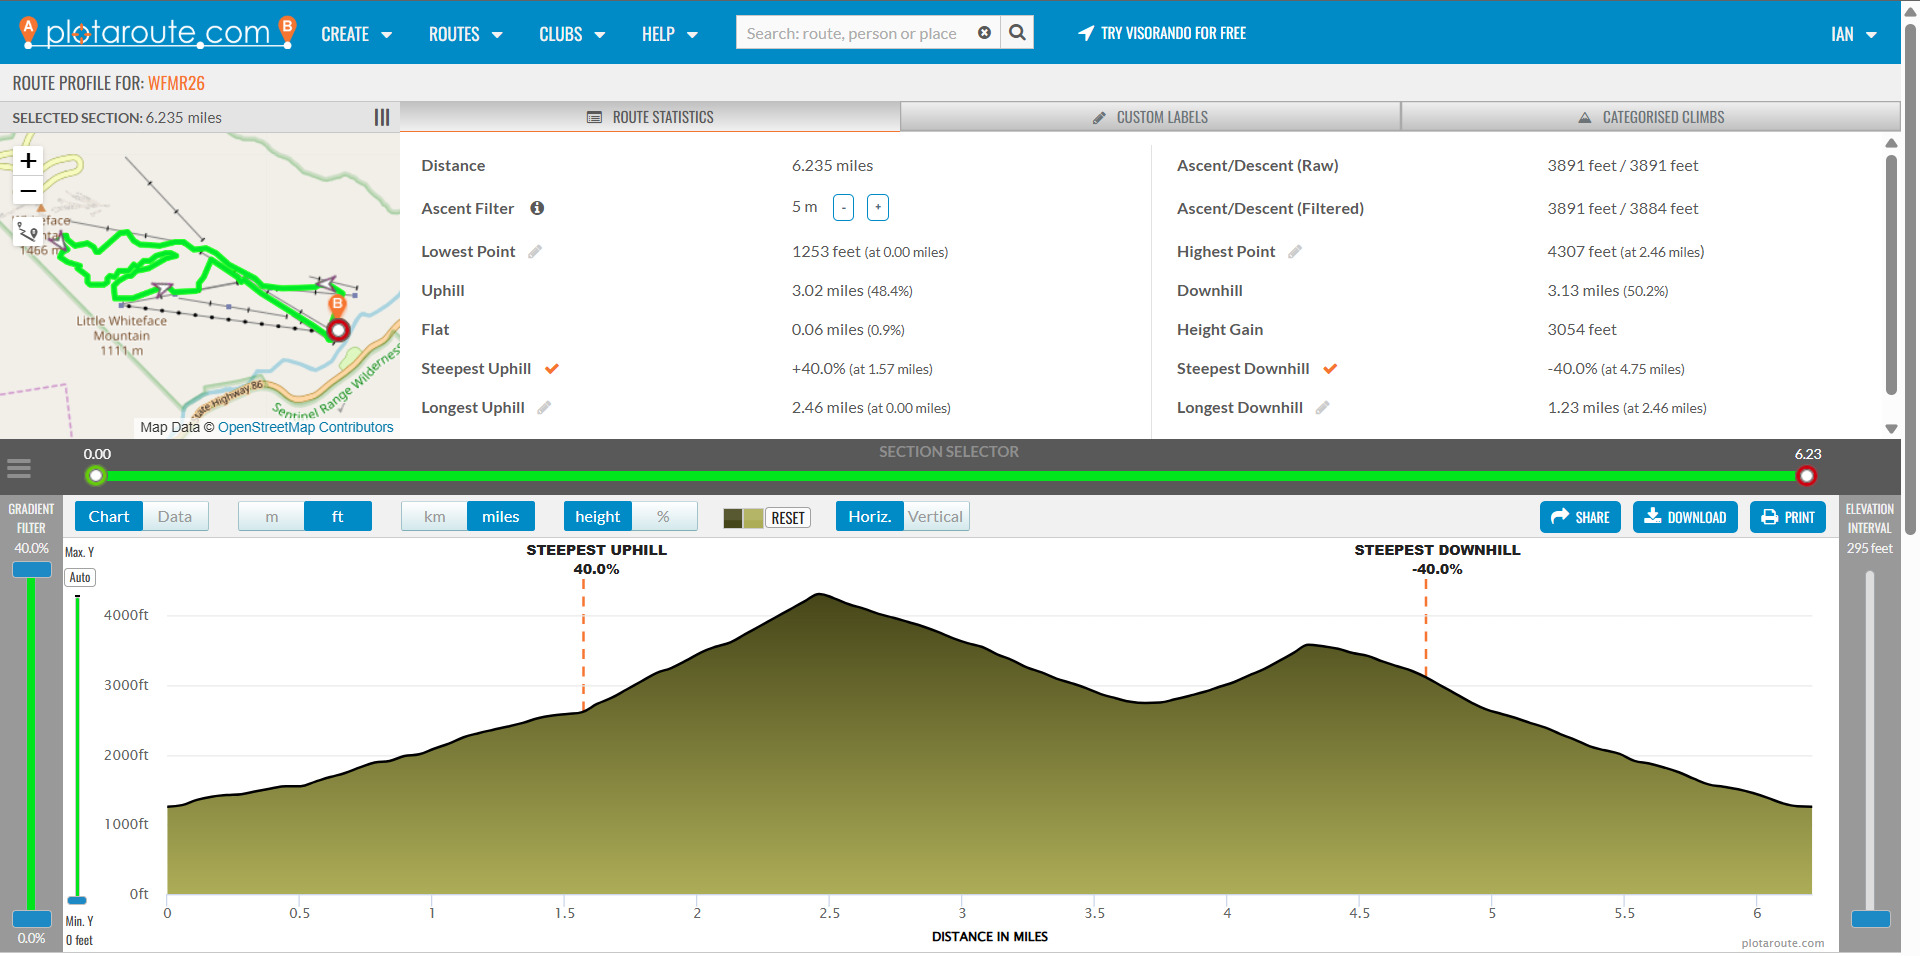The height and width of the screenshot is (956, 1920).
Task: Open the IAN user account menu
Action: pos(1853,34)
